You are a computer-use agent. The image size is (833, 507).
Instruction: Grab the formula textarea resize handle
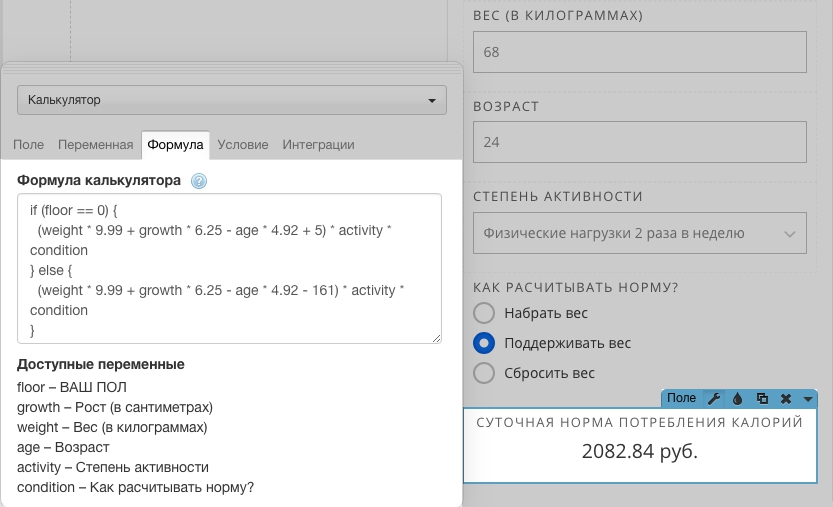[437, 339]
